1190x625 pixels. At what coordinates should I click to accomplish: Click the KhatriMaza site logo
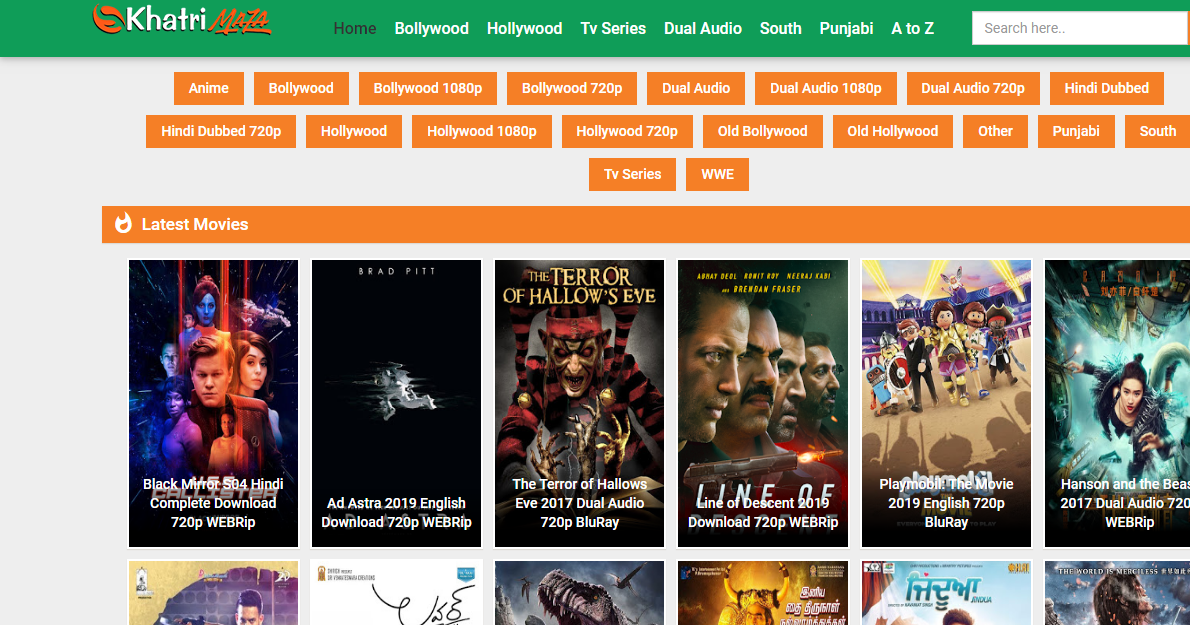coord(181,19)
